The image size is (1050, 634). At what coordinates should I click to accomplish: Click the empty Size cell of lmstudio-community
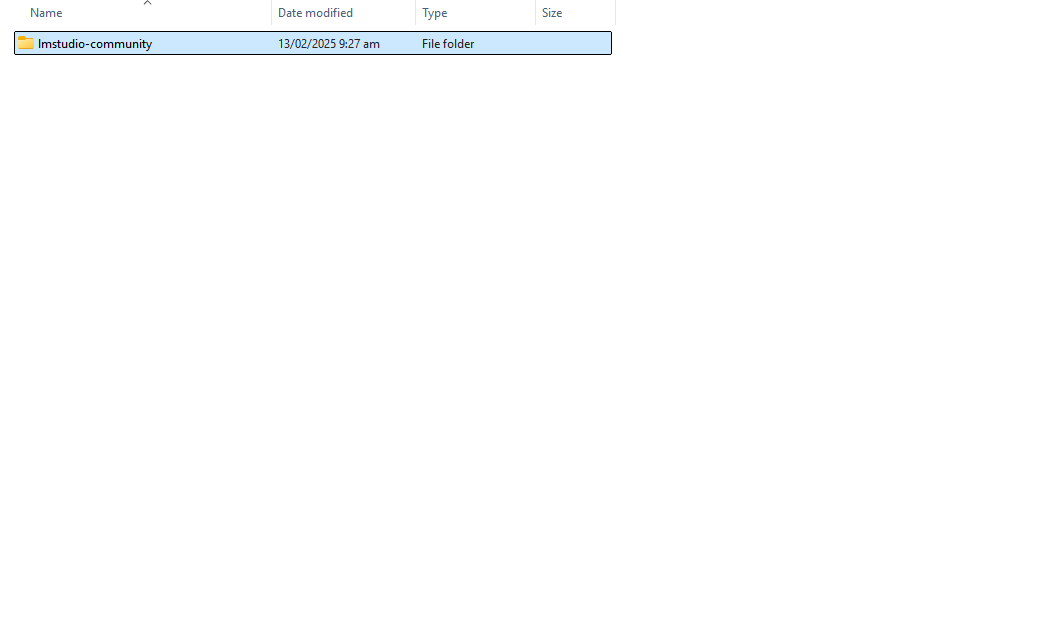[573, 44]
